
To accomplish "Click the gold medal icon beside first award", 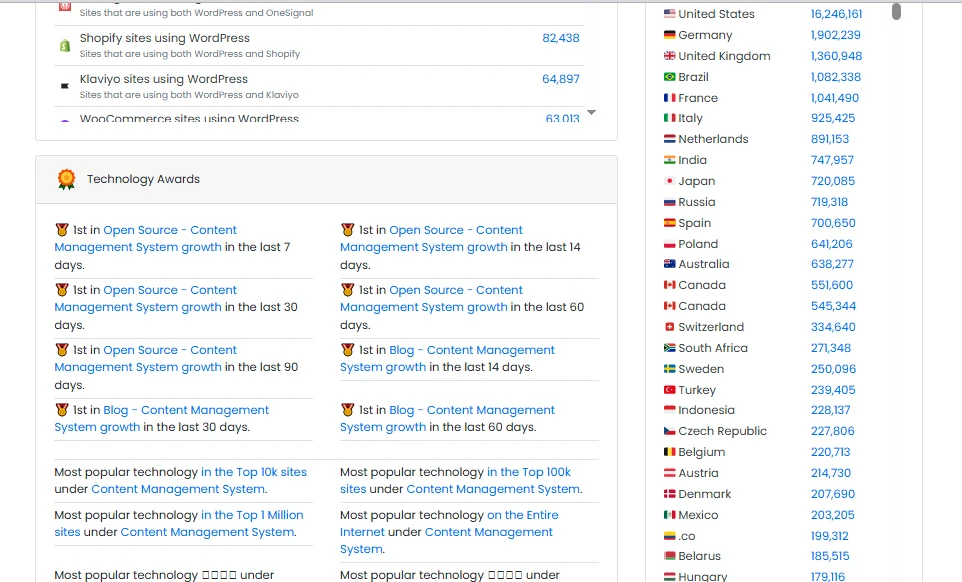I will [x=61, y=230].
